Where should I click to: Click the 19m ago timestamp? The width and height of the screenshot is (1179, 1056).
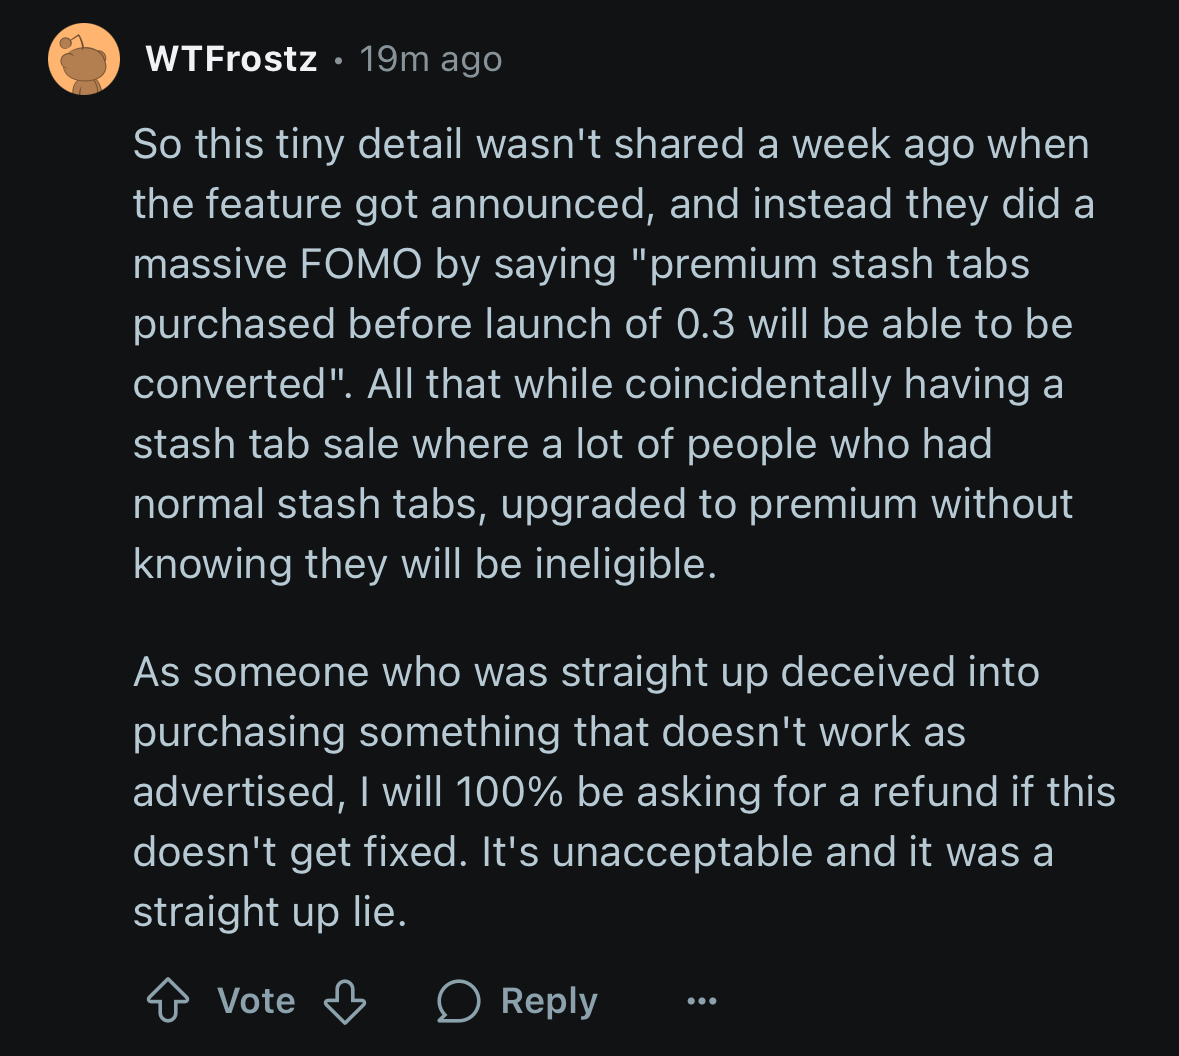(430, 59)
